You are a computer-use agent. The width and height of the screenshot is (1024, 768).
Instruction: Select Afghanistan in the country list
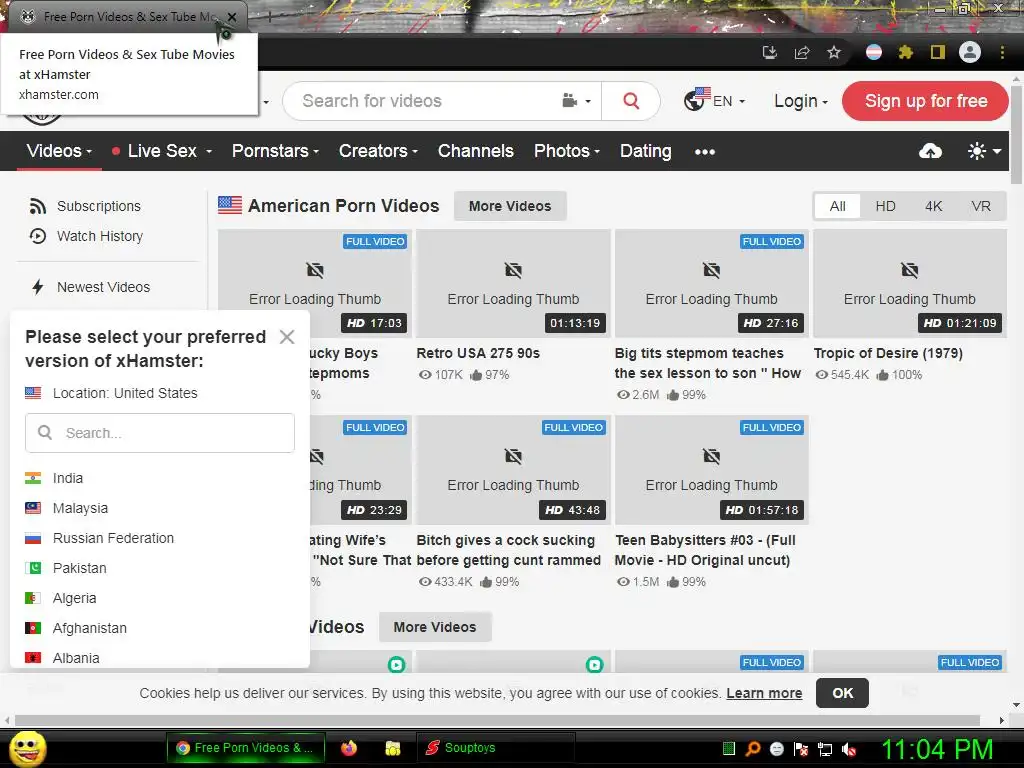89,628
